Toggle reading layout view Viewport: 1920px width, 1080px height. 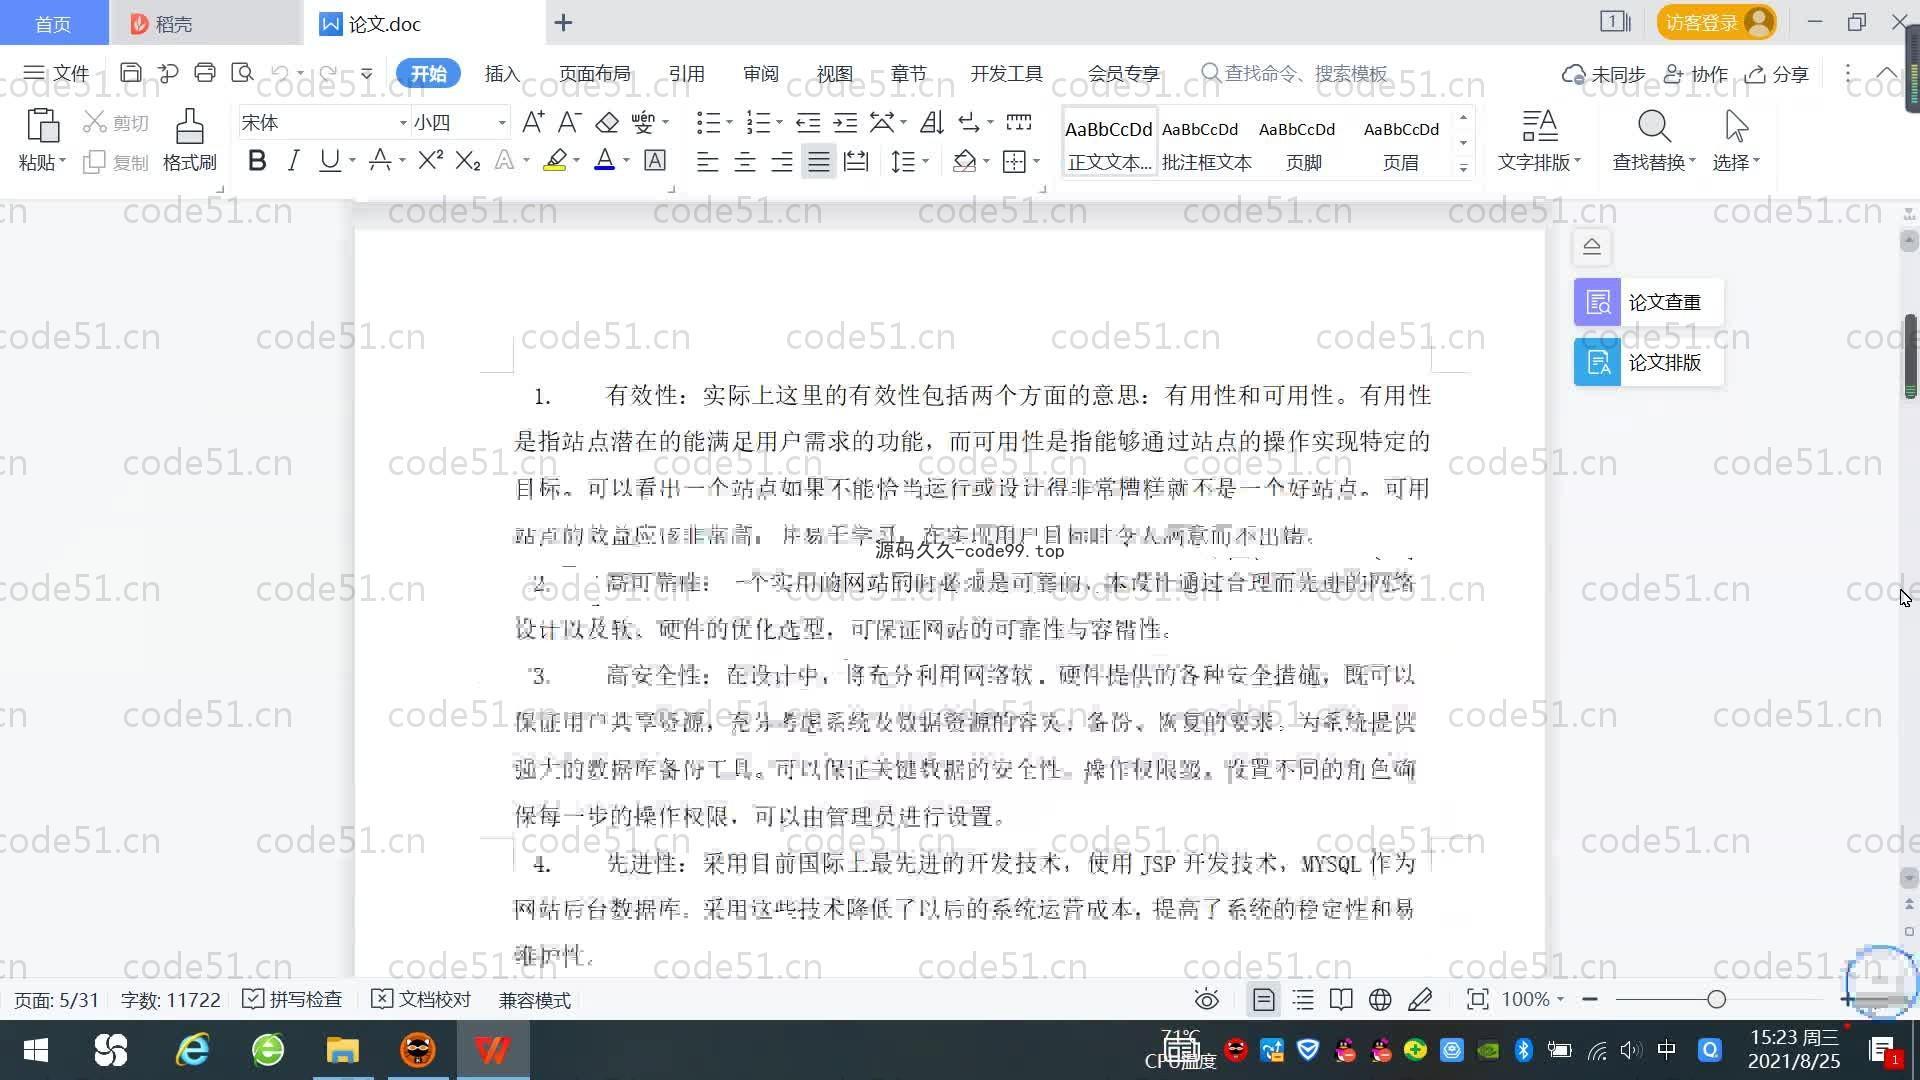pyautogui.click(x=1341, y=999)
